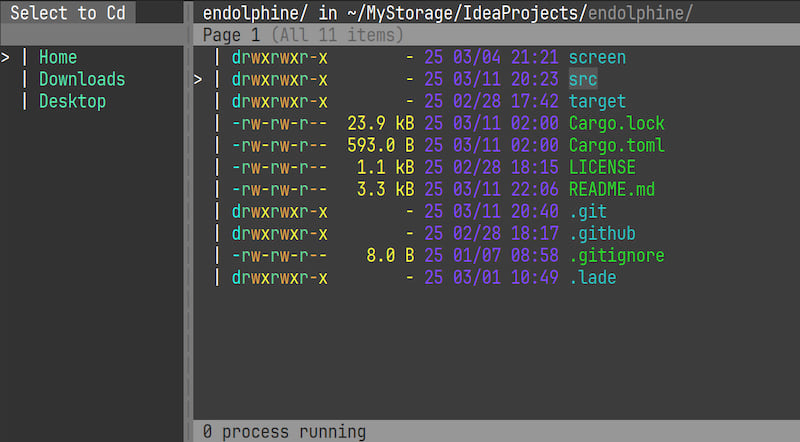Click the current path in the header
This screenshot has height=442, width=800.
[447, 13]
